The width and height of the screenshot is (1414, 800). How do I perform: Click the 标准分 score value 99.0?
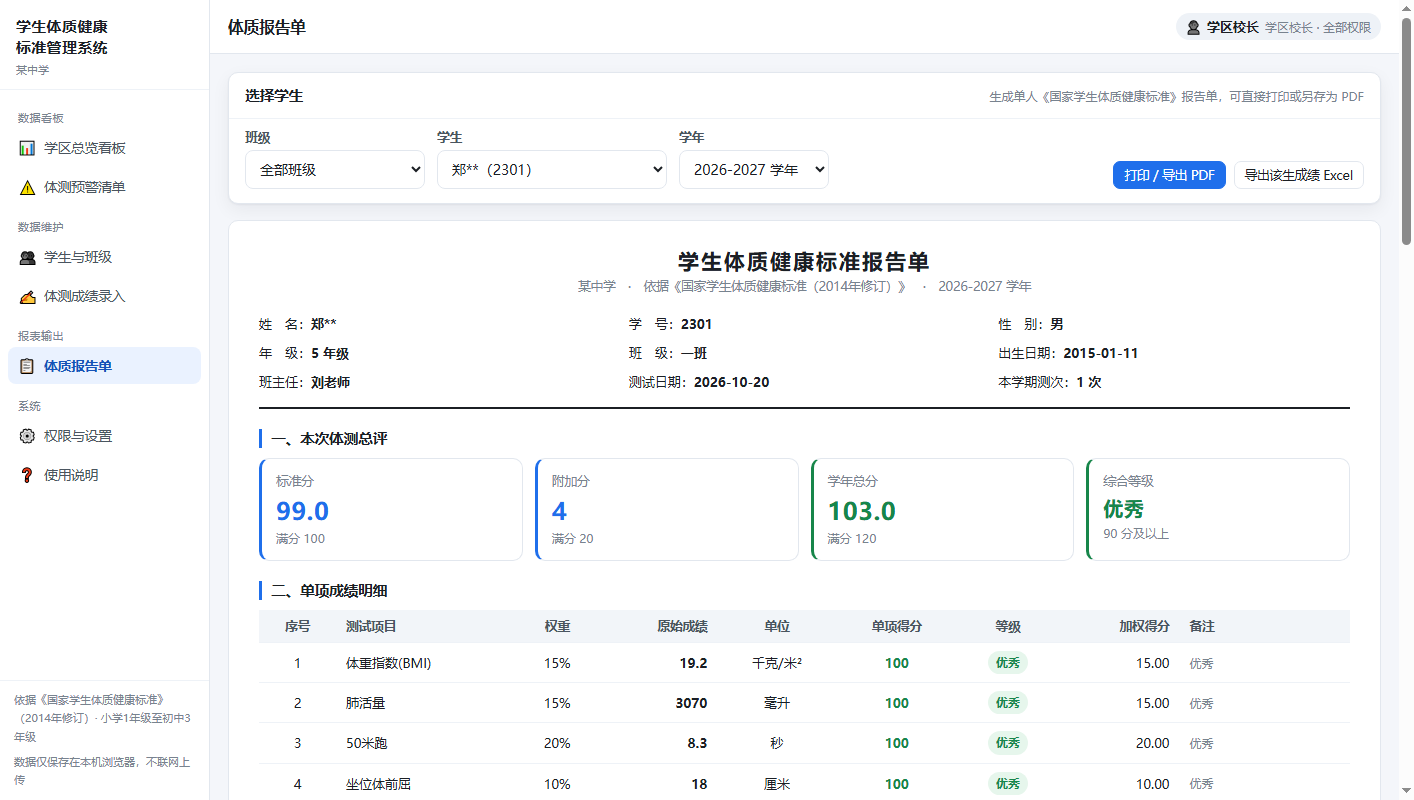click(x=302, y=511)
